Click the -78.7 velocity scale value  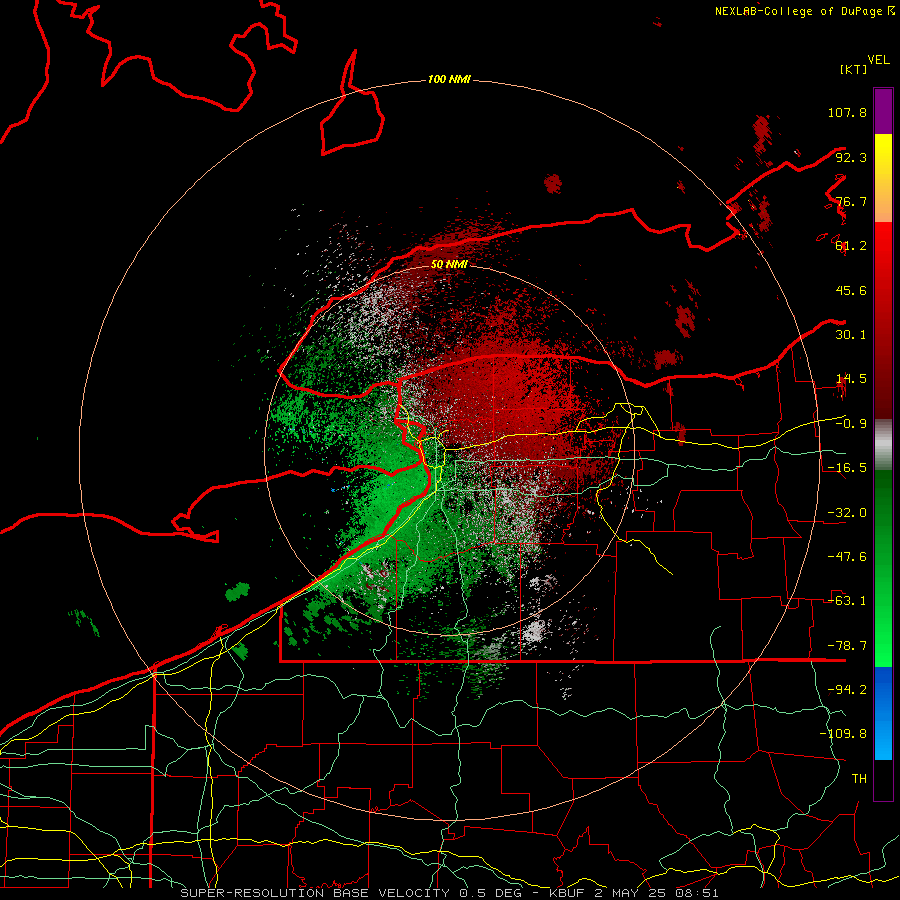[x=847, y=646]
